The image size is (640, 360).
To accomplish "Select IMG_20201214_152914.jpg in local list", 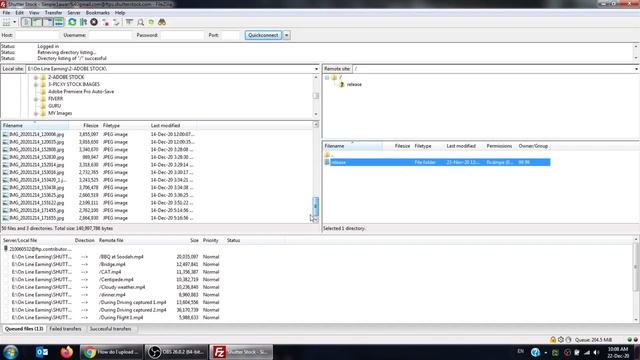I will 98,165.
